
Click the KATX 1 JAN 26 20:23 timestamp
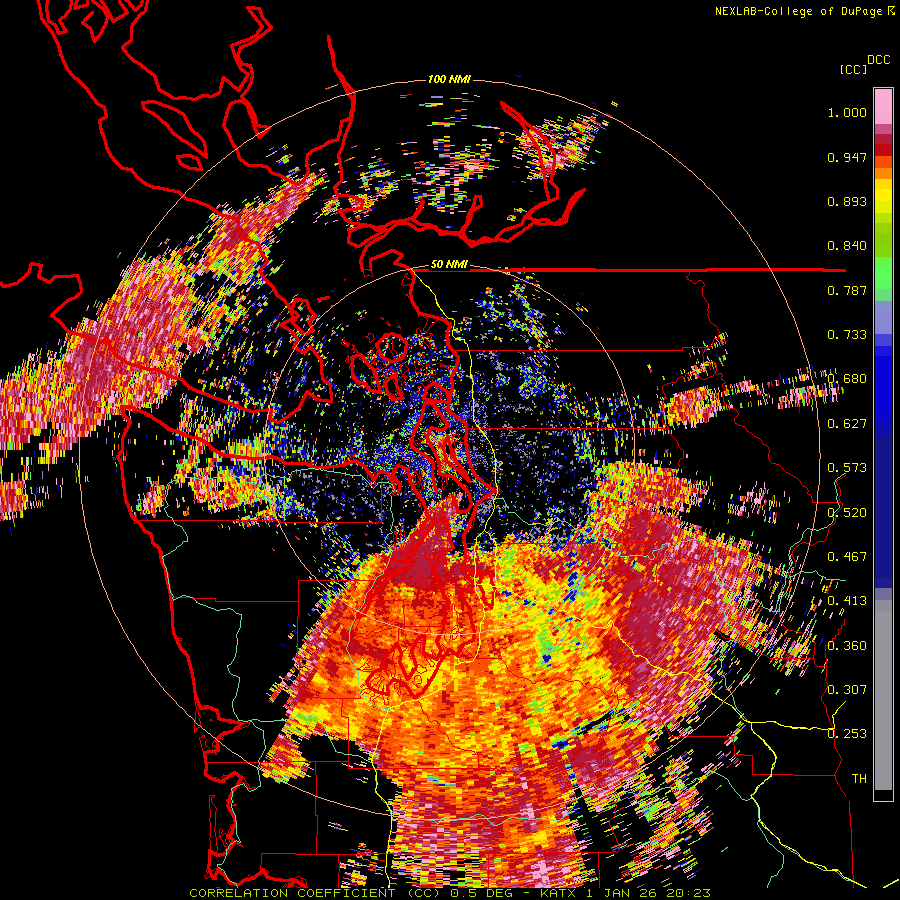click(625, 893)
